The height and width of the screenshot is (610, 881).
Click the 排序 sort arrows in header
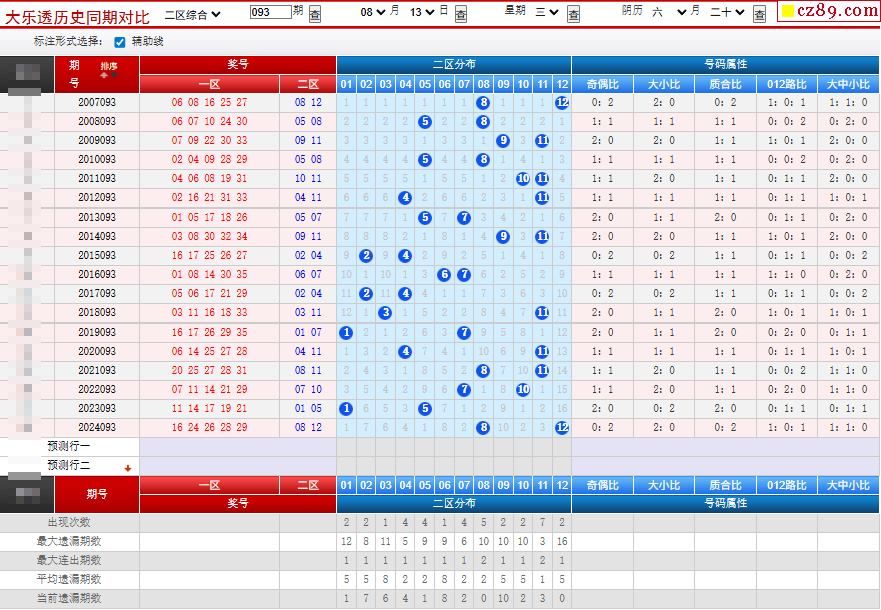pyautogui.click(x=109, y=70)
